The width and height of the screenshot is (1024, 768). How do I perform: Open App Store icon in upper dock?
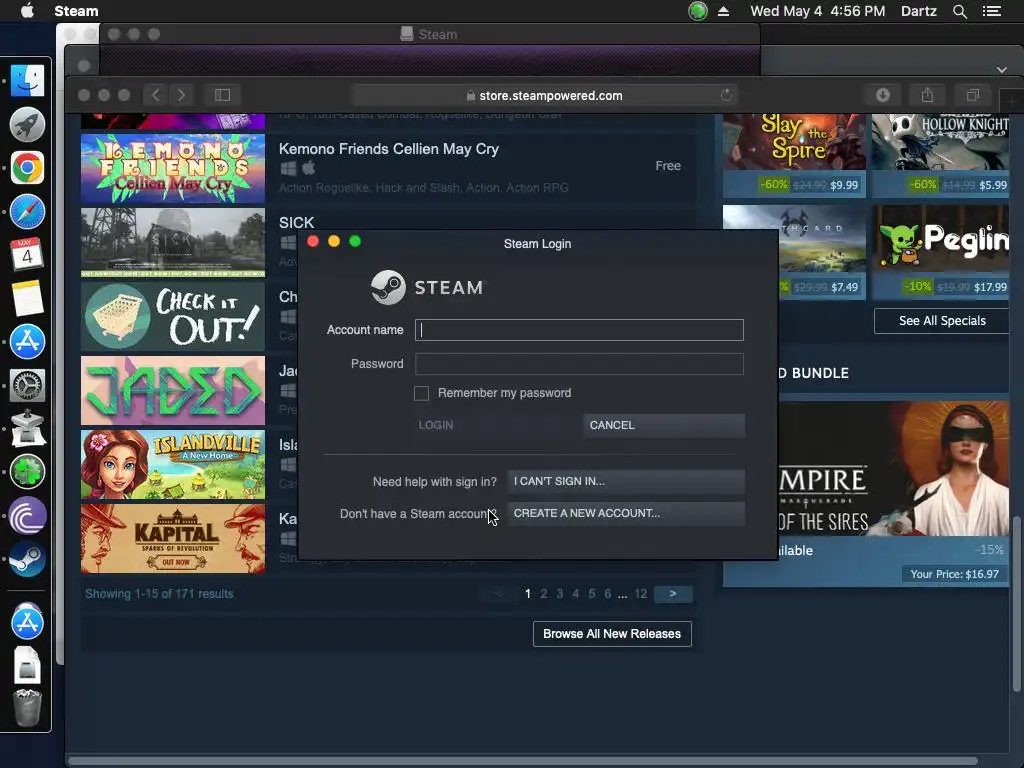[27, 342]
